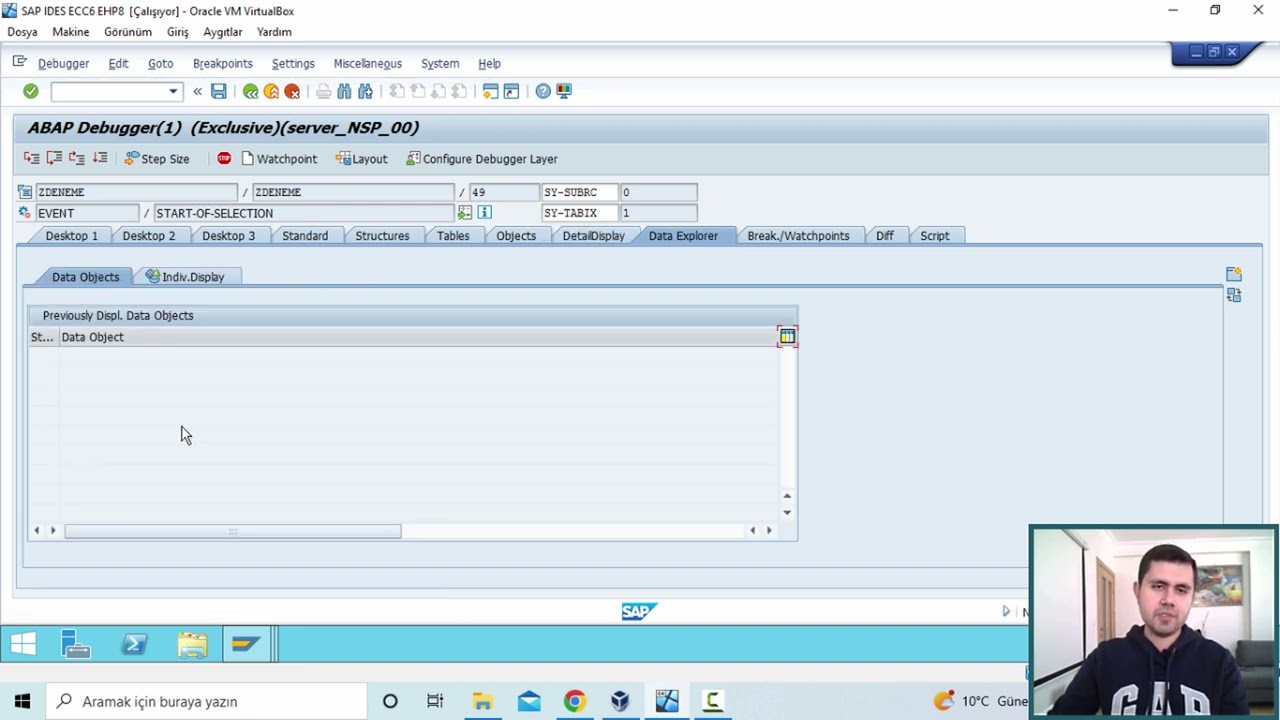The image size is (1280, 720).
Task: Click the Watchpoint button
Action: (279, 159)
